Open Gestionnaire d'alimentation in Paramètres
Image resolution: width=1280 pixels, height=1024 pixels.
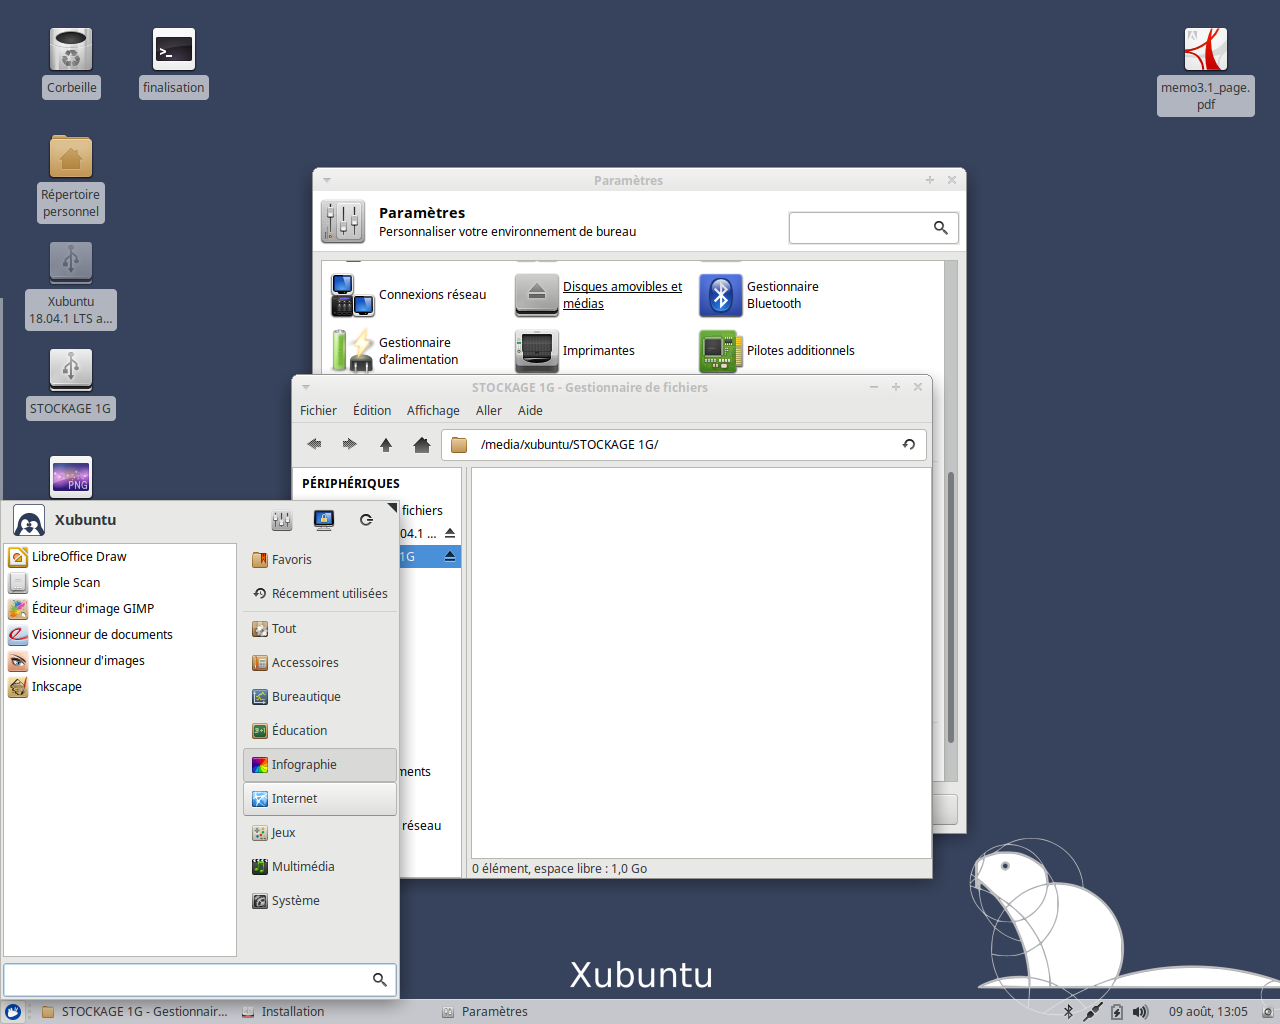396,351
